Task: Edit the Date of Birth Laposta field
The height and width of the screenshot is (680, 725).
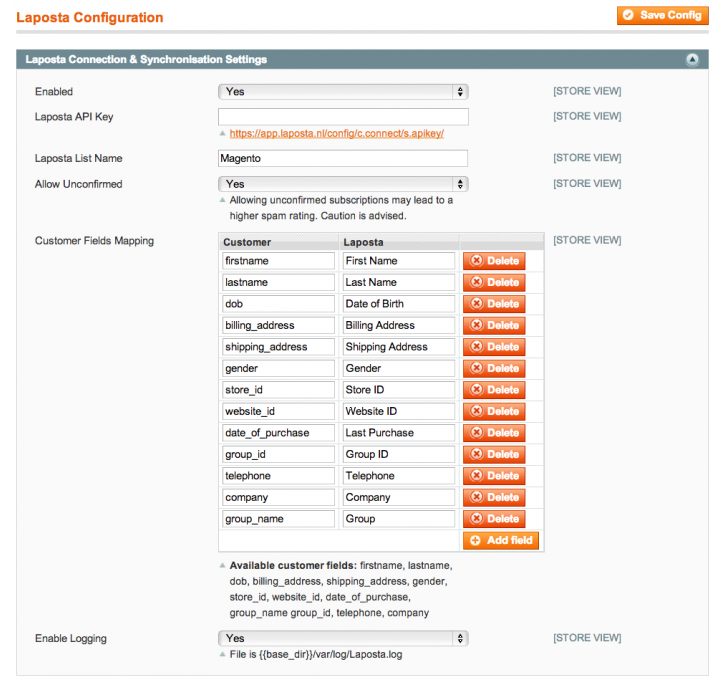Action: click(399, 304)
